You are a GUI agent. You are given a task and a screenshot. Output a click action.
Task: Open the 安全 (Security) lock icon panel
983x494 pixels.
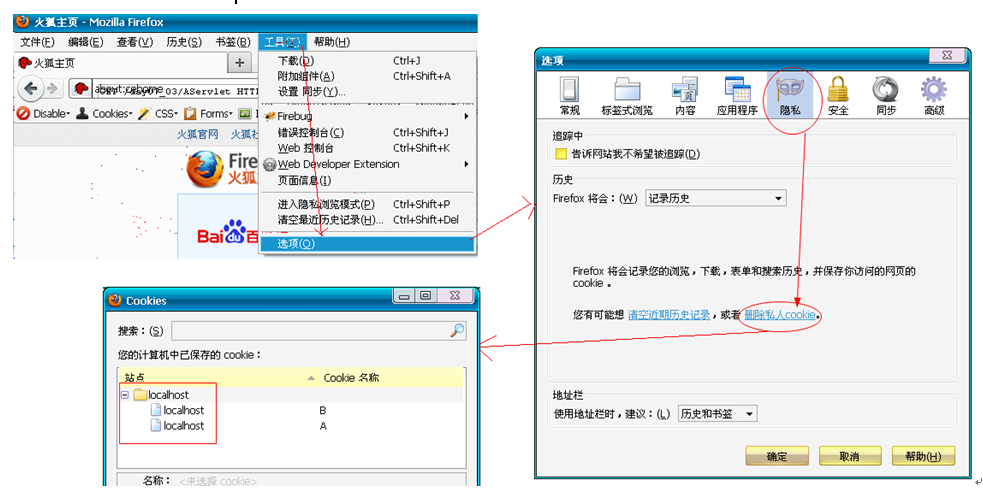click(838, 95)
